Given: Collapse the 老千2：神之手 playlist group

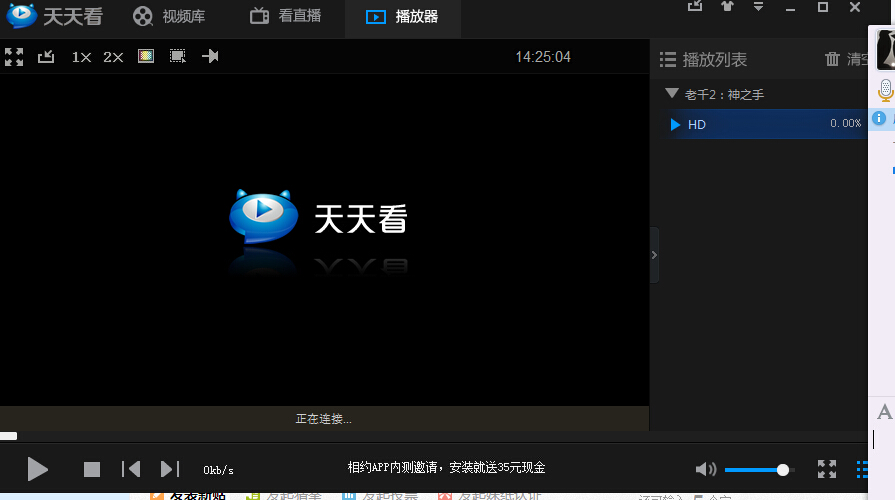Looking at the screenshot, I should click(x=672, y=94).
